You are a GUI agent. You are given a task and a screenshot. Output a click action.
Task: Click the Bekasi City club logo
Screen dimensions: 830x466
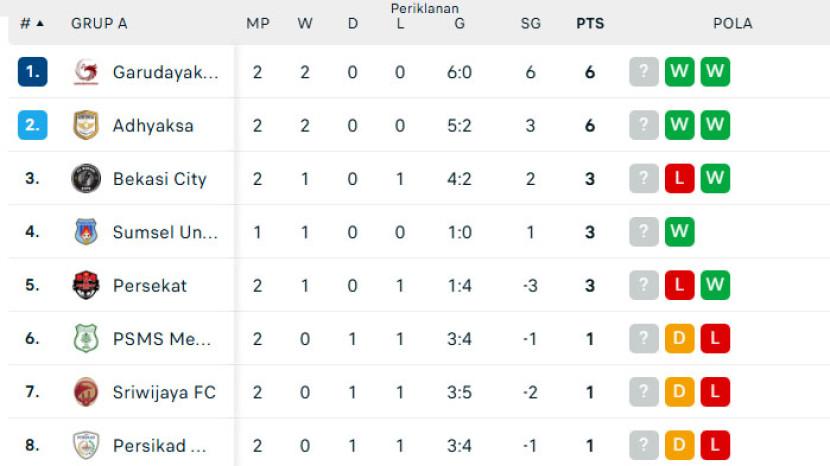[x=86, y=179]
